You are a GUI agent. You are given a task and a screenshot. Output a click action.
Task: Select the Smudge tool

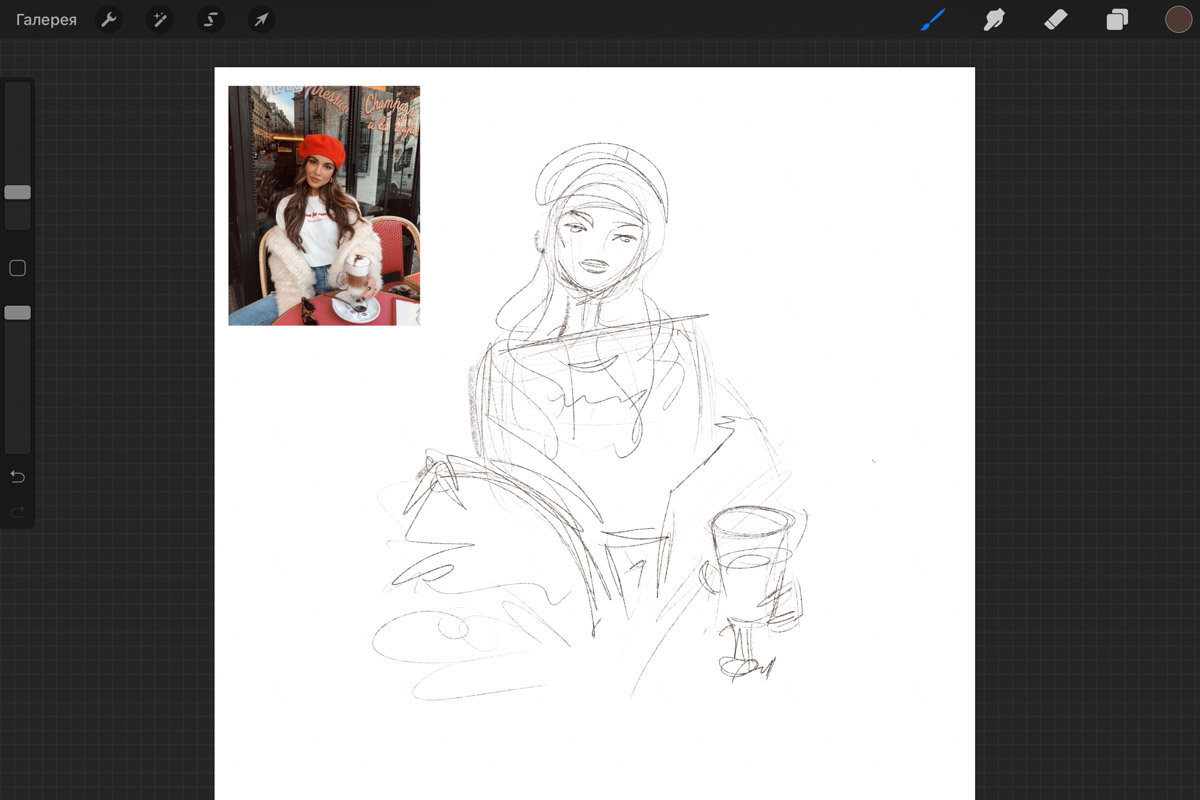coord(993,20)
